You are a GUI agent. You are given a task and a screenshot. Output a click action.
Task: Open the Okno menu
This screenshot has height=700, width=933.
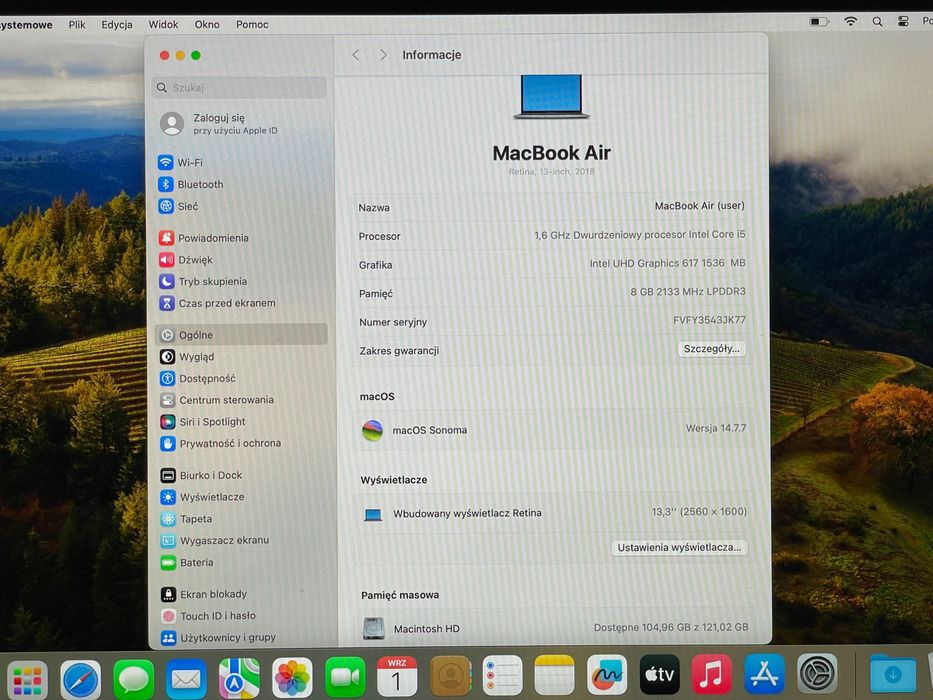pyautogui.click(x=207, y=24)
